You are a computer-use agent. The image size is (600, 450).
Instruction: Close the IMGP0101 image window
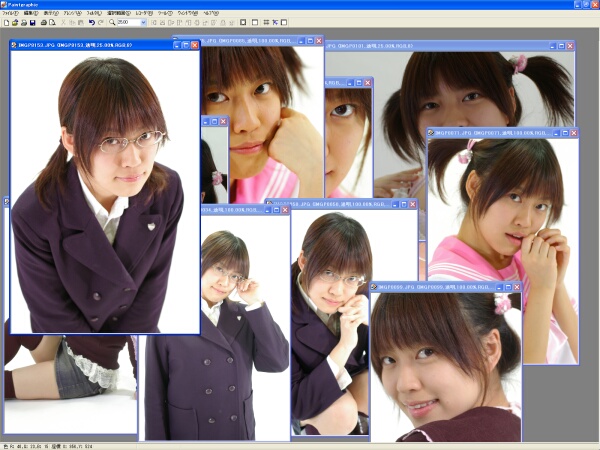coord(570,46)
